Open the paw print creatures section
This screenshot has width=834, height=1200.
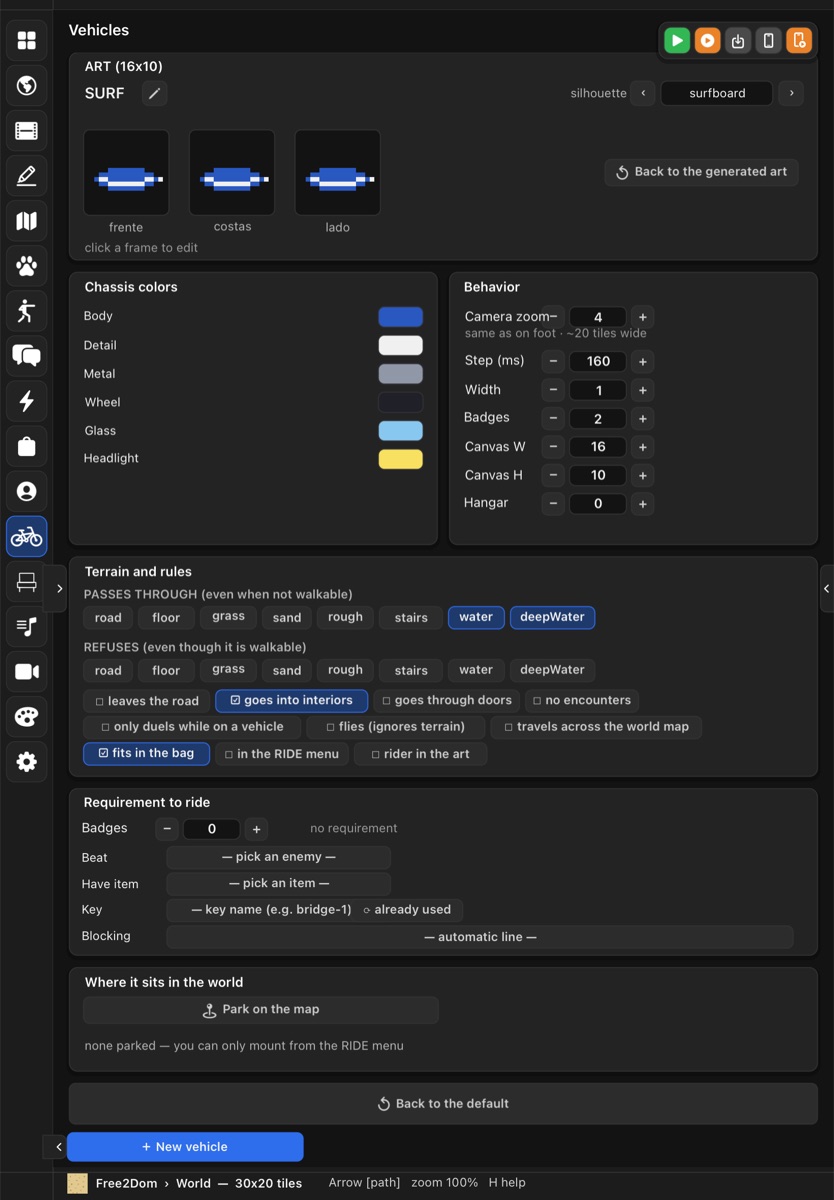(x=27, y=266)
